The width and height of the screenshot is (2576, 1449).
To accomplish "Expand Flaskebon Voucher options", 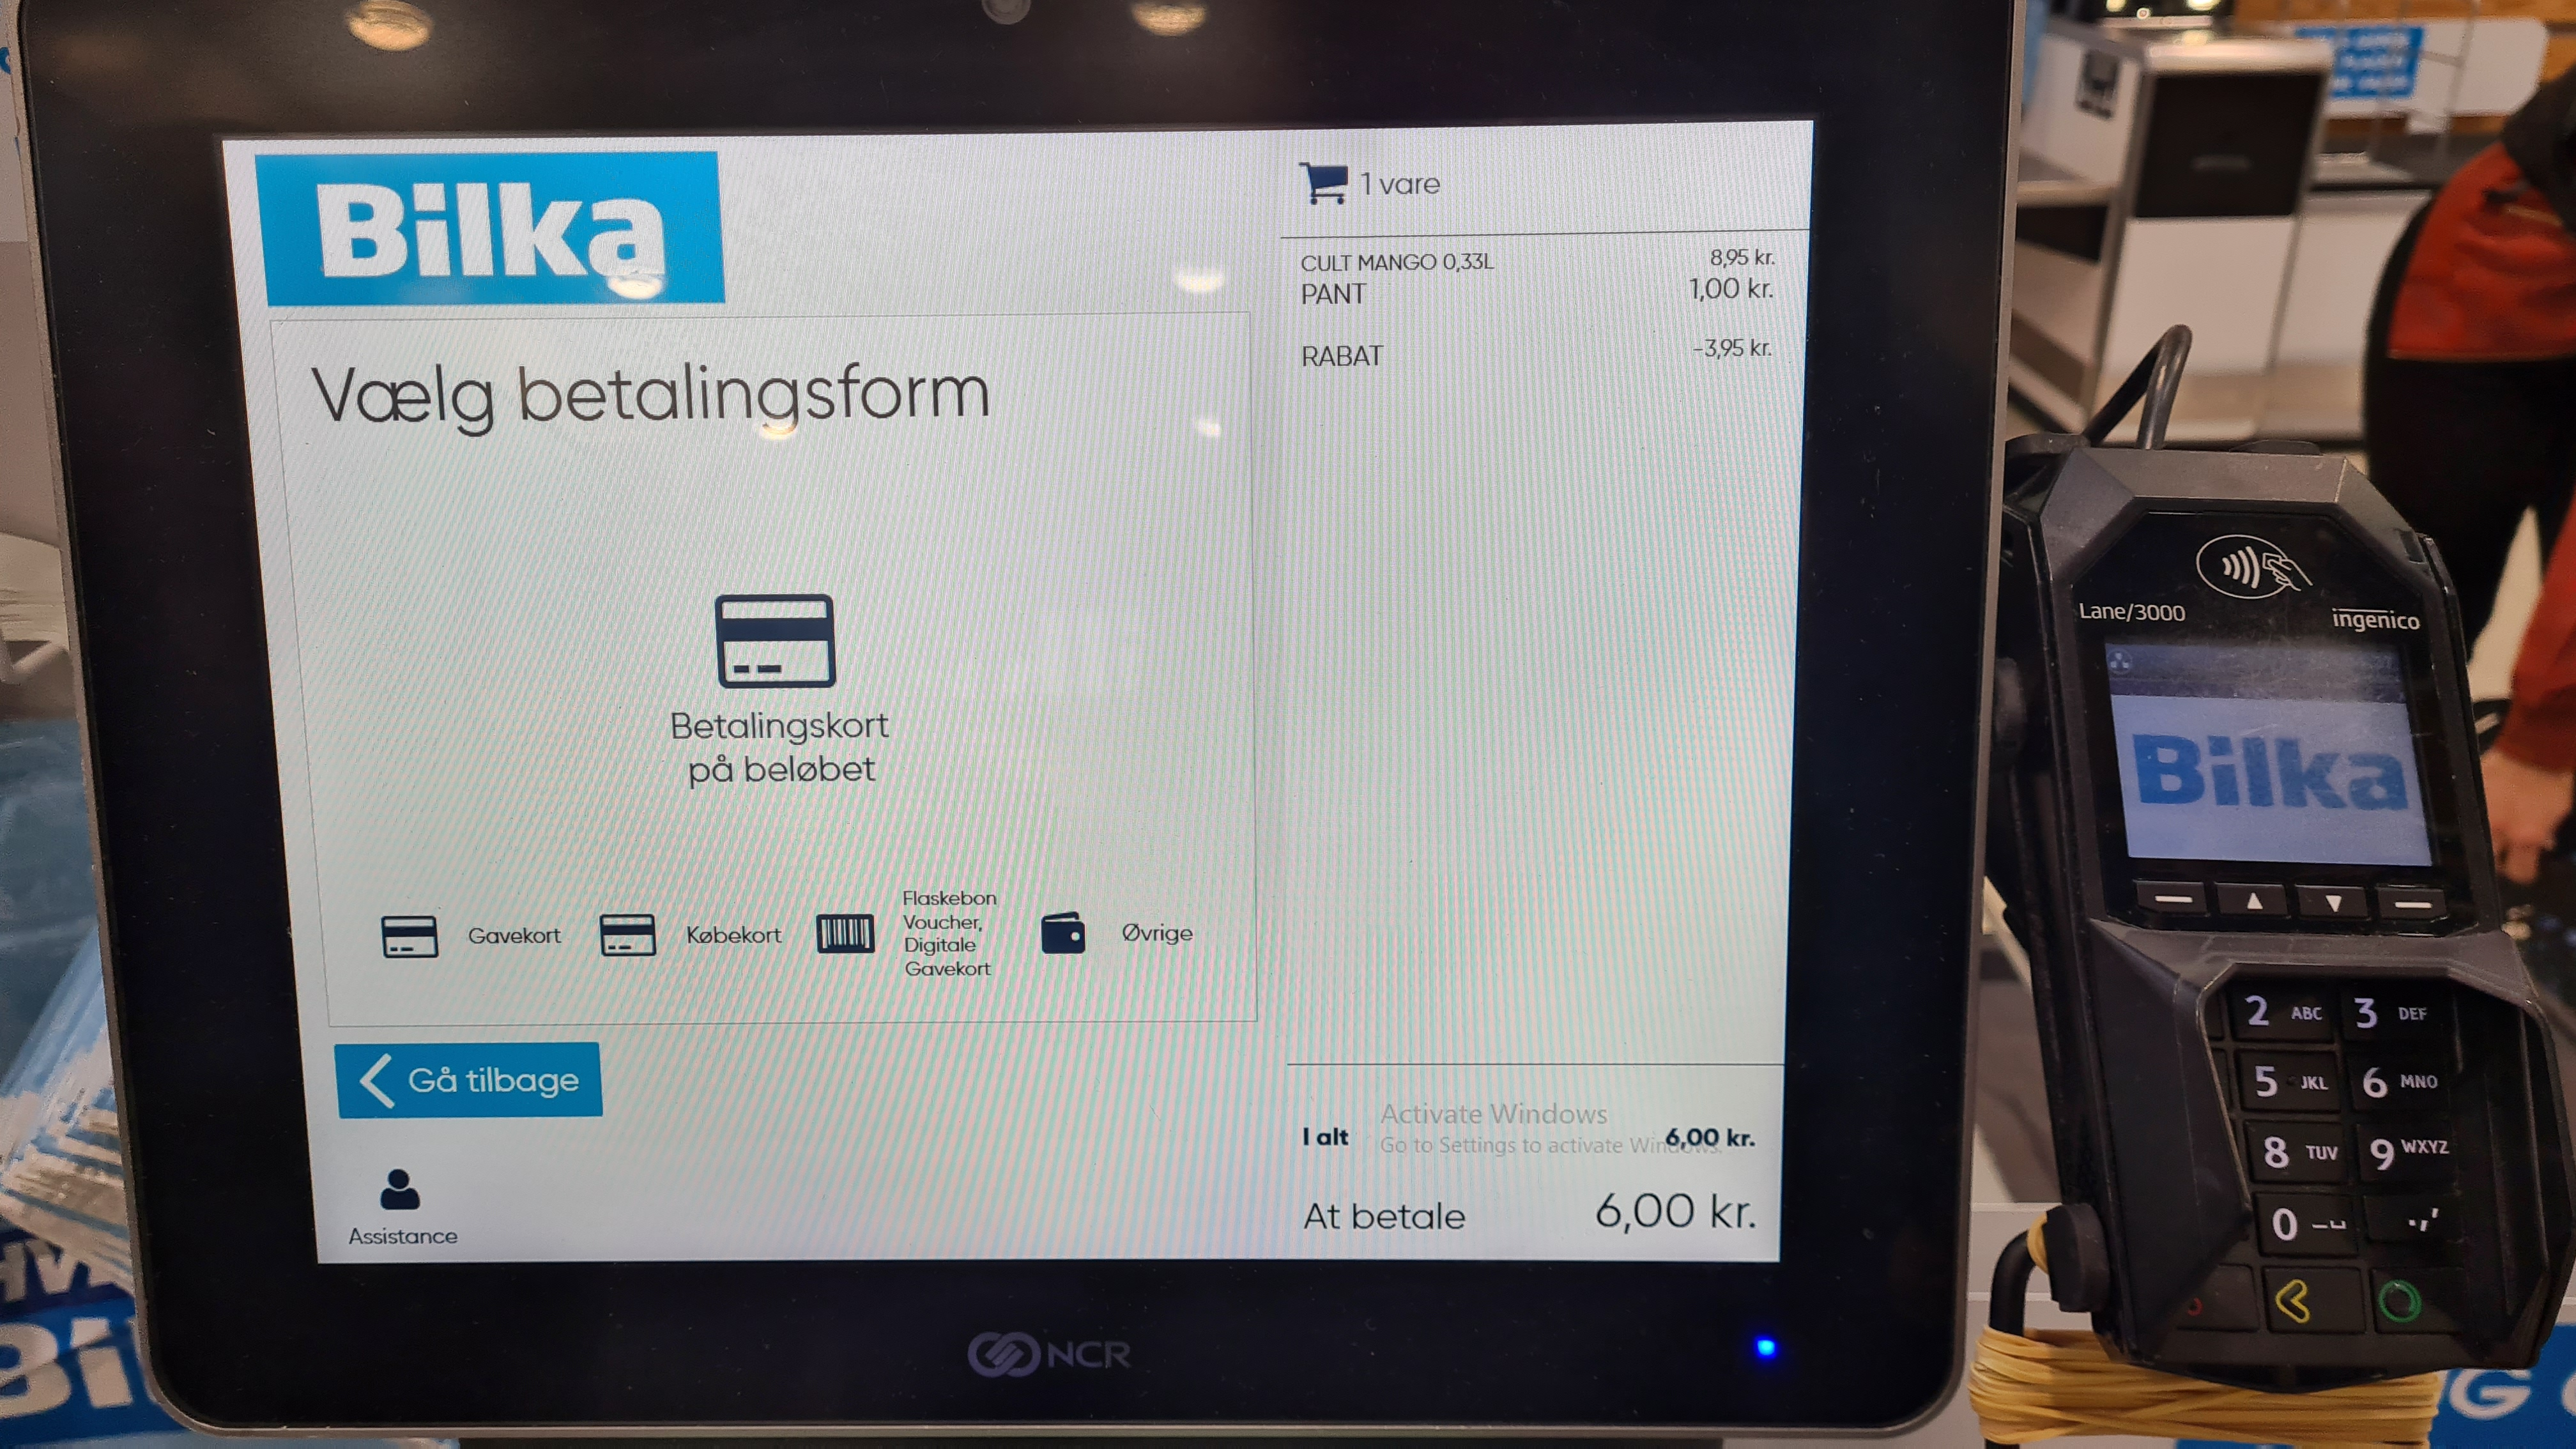I will 902,932.
